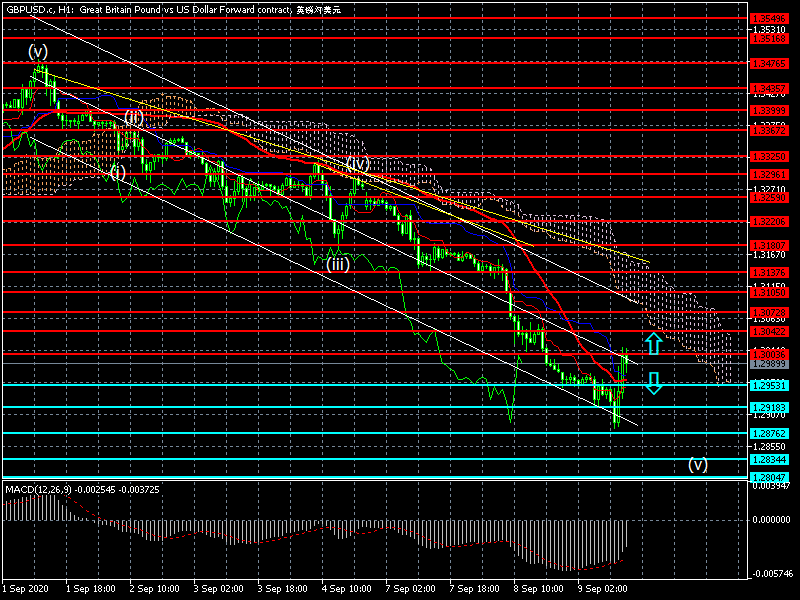Click the 1.35310 price axis value
This screenshot has width=800, height=600.
click(x=769, y=29)
